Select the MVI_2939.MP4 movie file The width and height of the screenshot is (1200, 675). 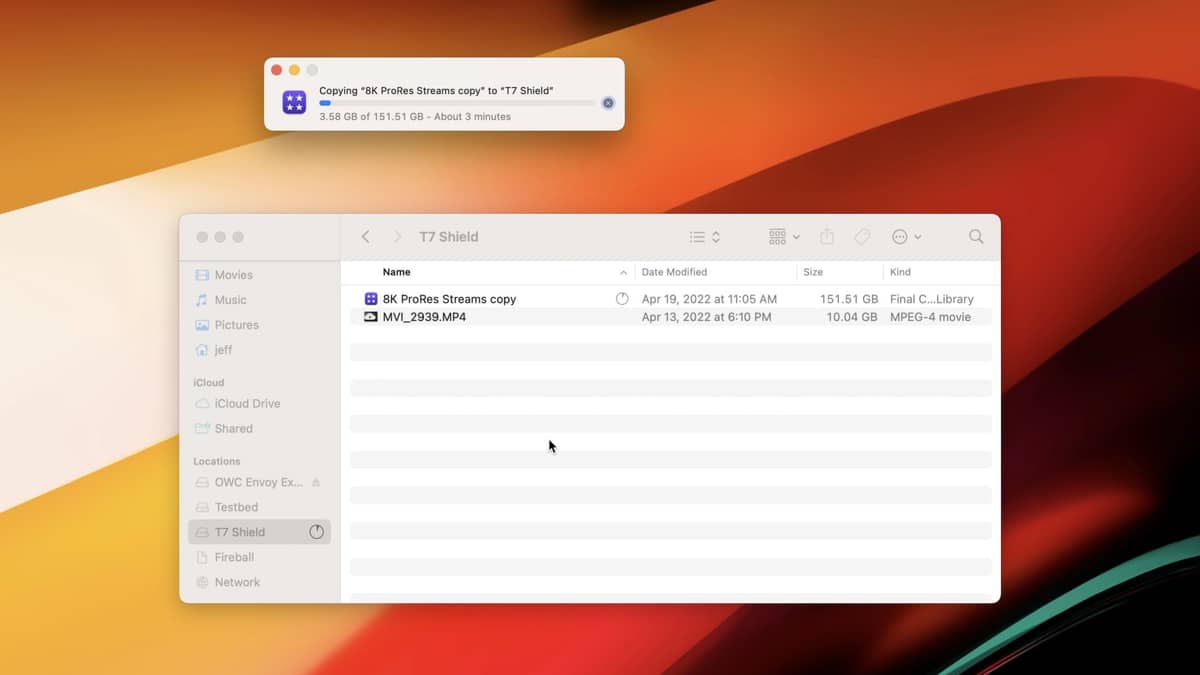click(424, 317)
